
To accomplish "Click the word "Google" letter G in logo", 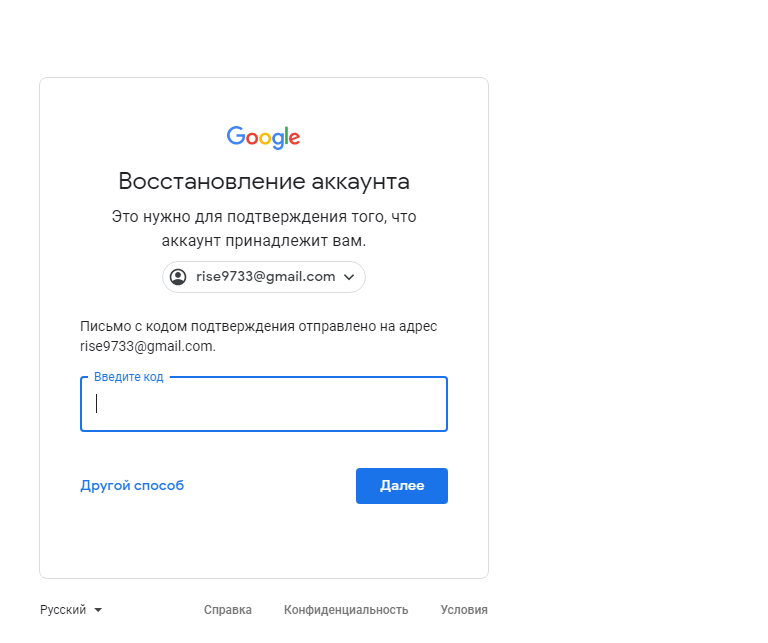I will click(236, 136).
